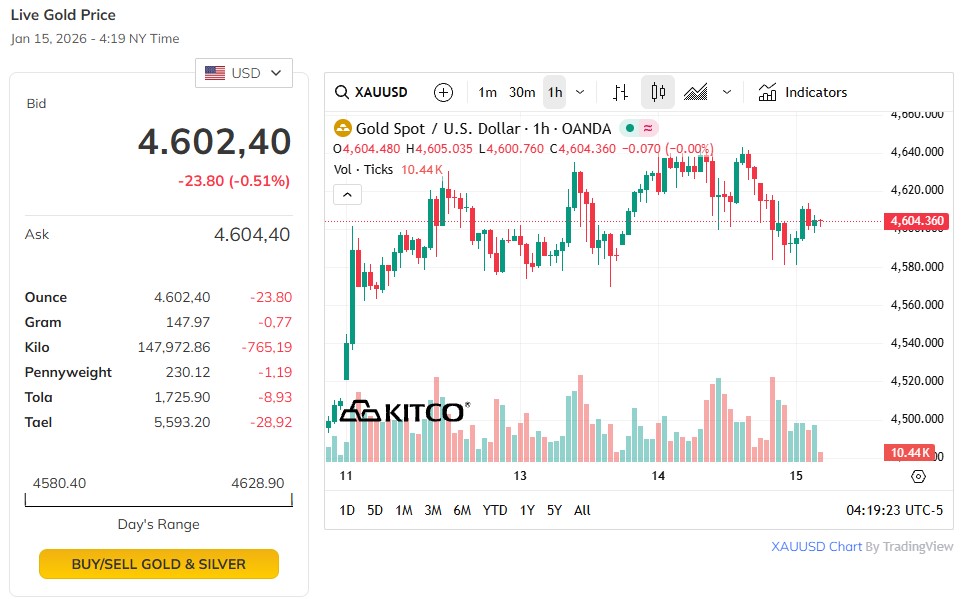Collapse the indicator legend chevron
The height and width of the screenshot is (599, 963).
[347, 194]
